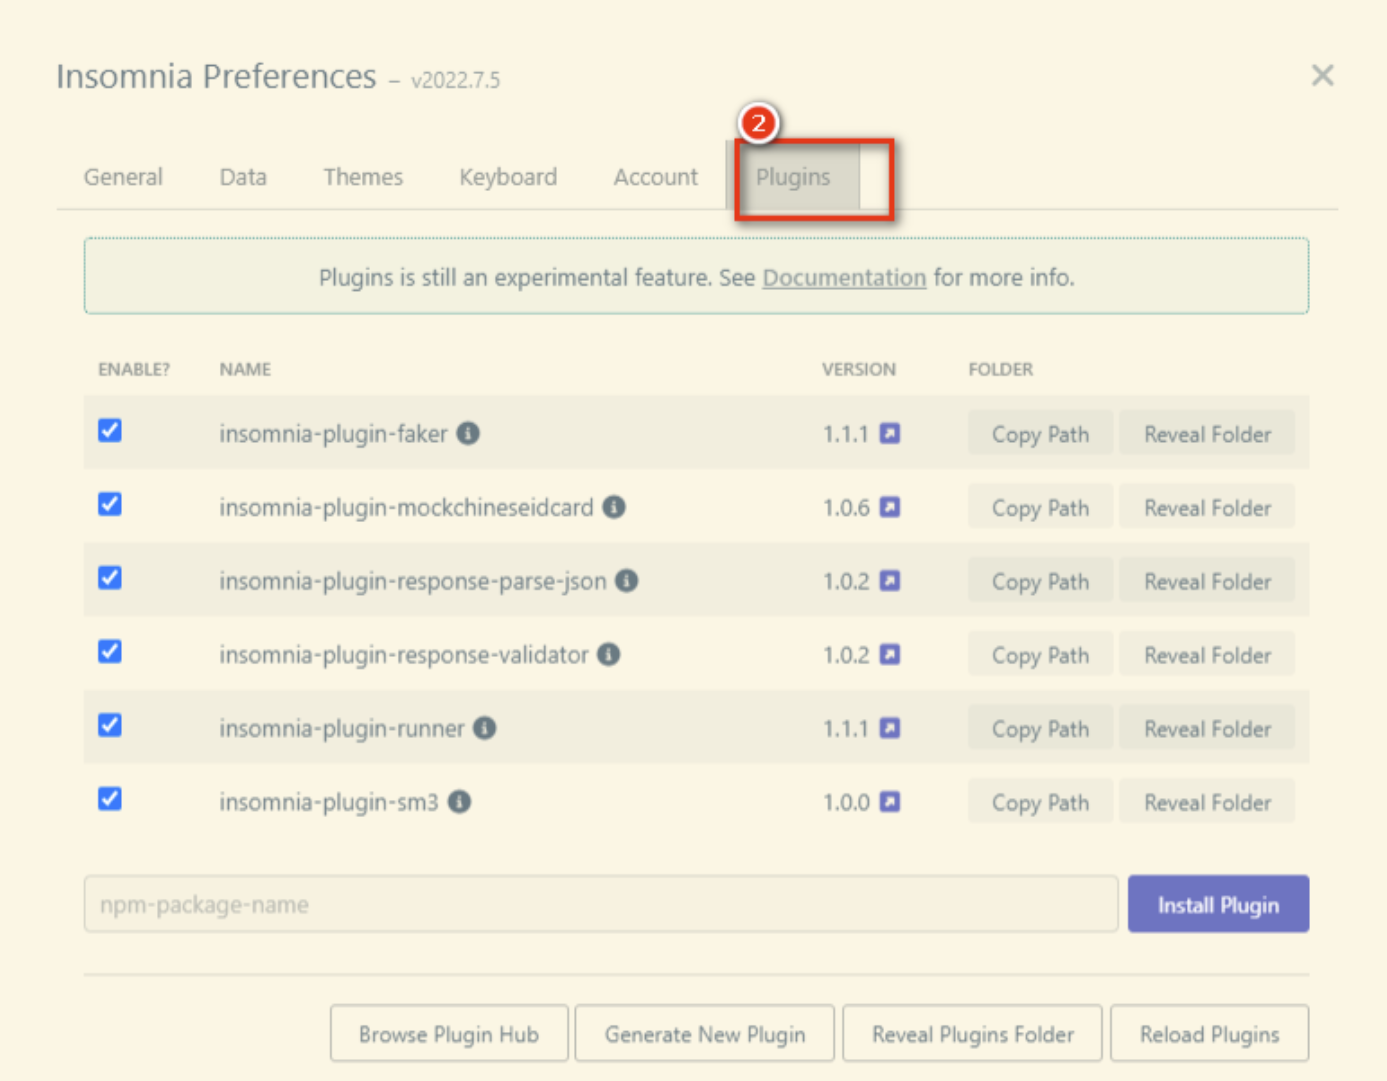The width and height of the screenshot is (1387, 1081).
Task: Reveal Folder for insomnia-plugin-sm3
Action: click(x=1207, y=802)
